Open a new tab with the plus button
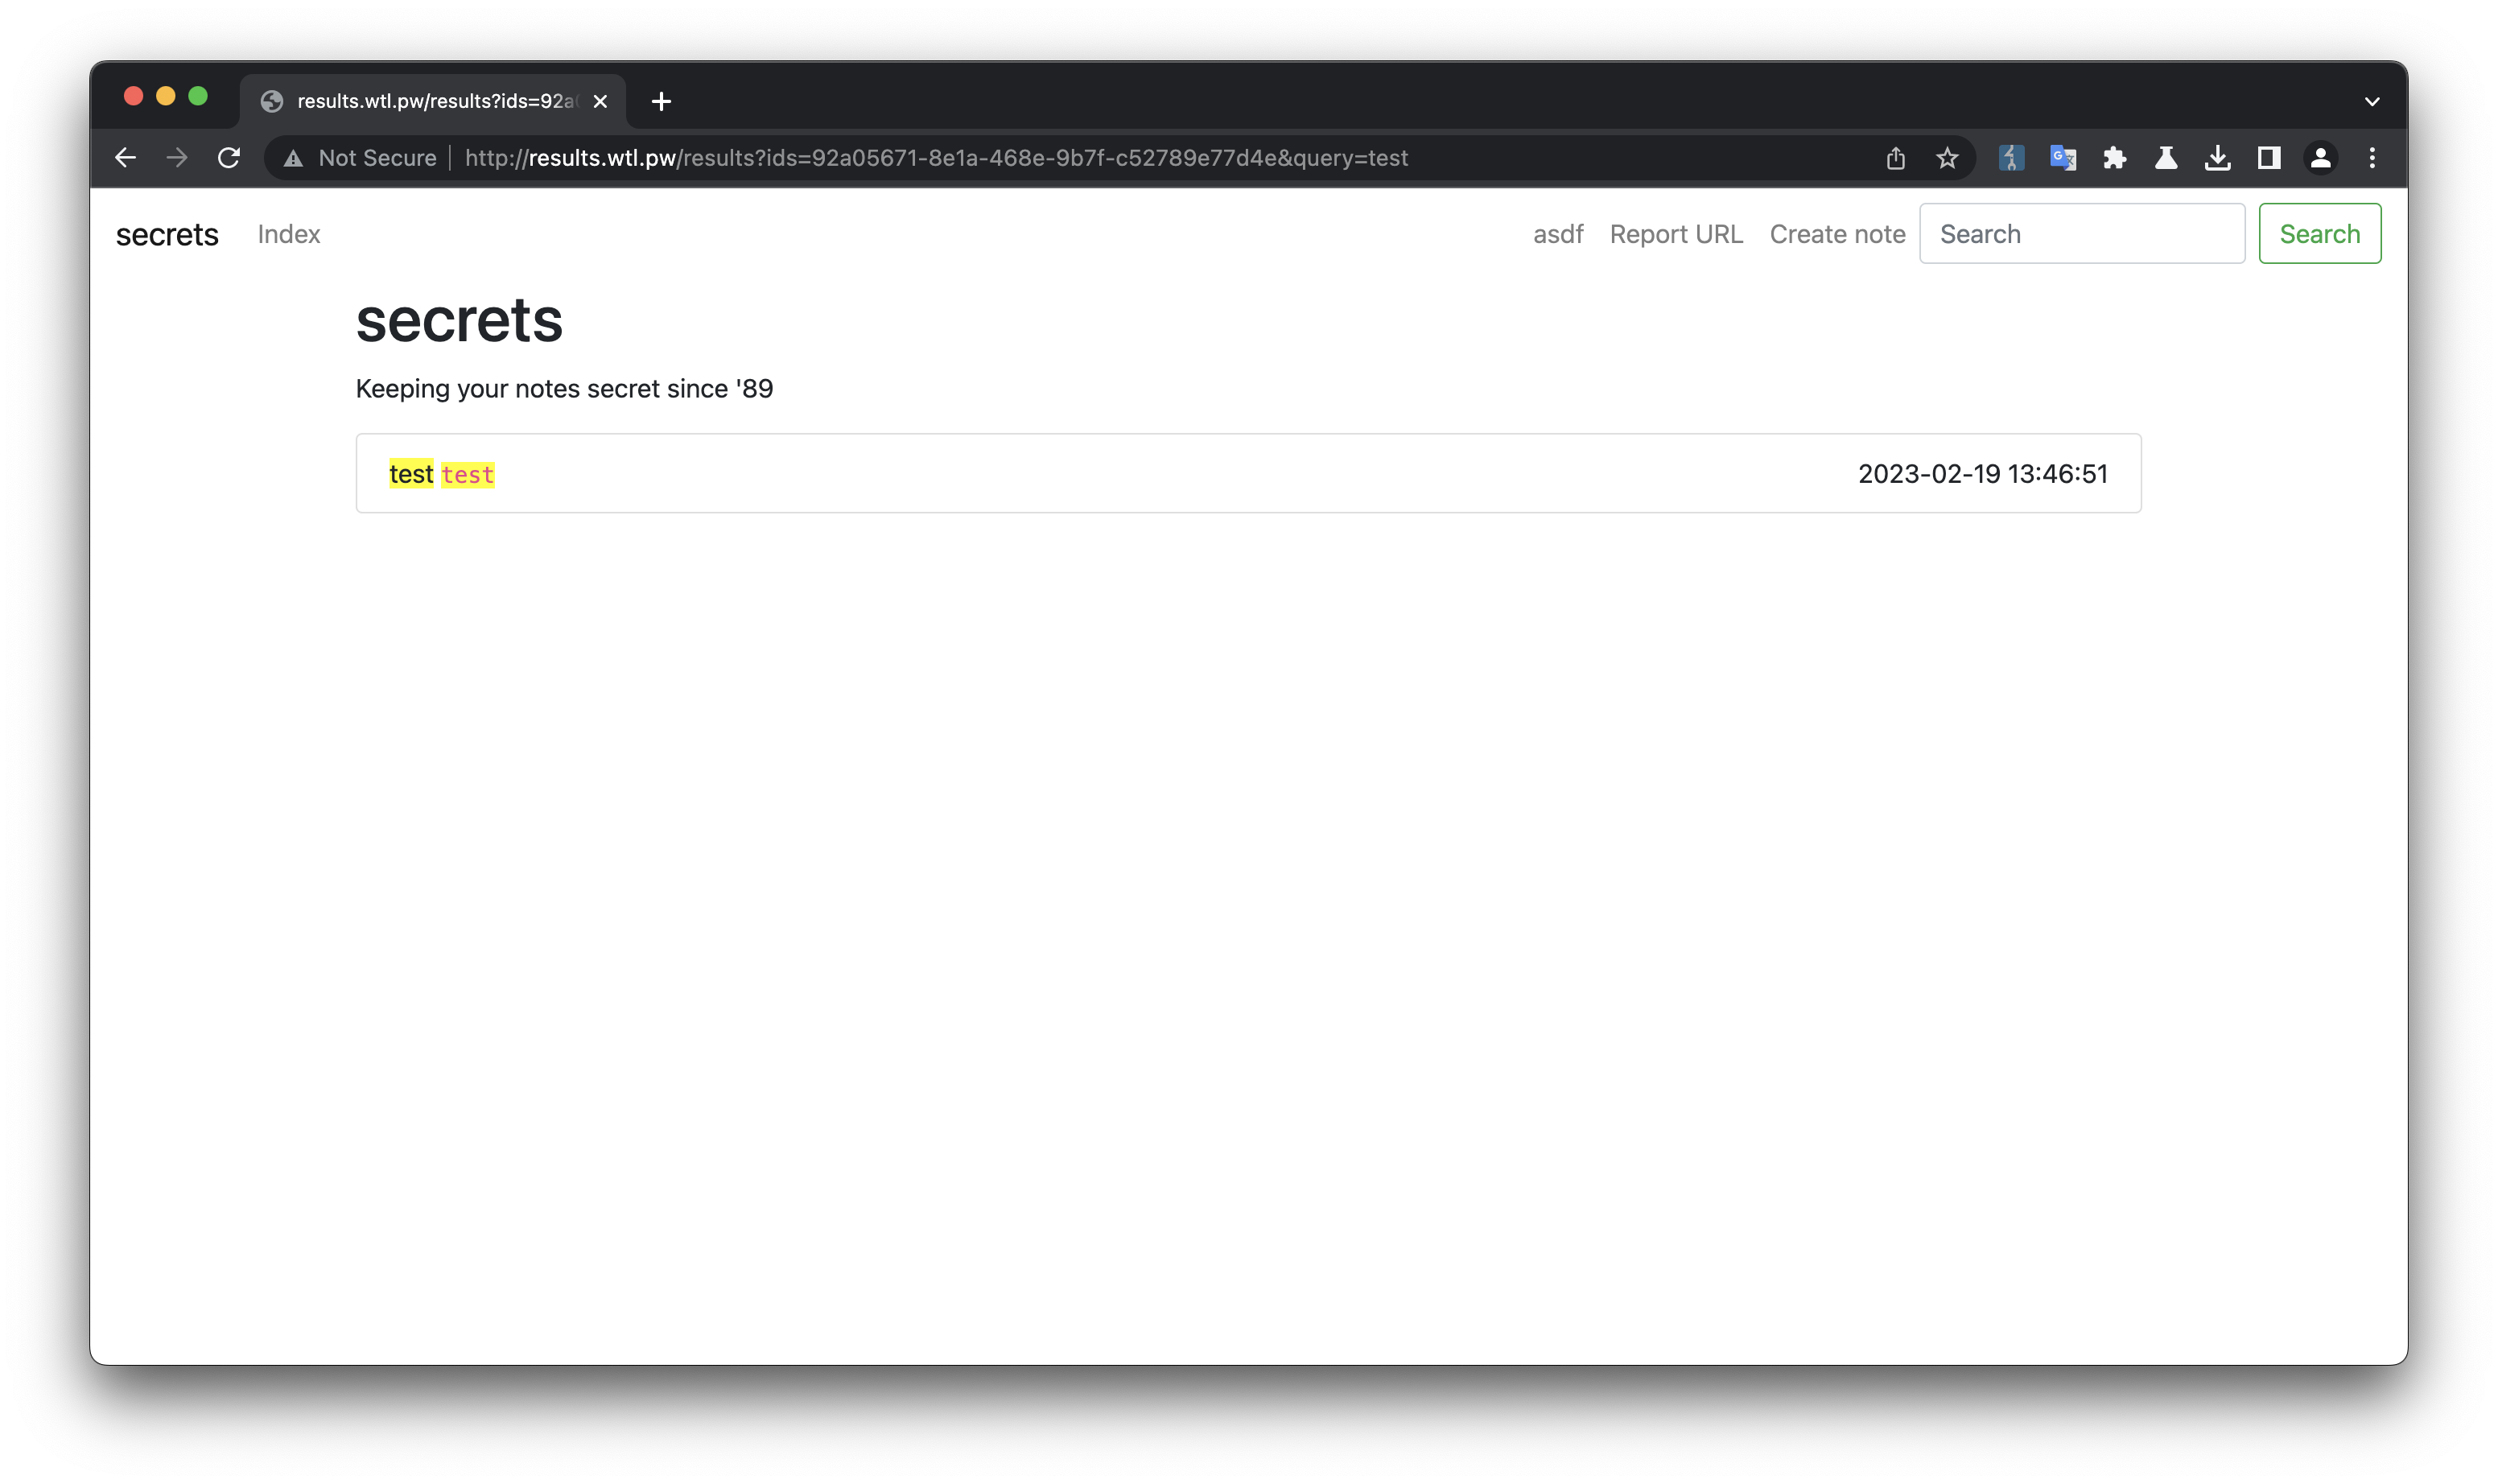This screenshot has width=2498, height=1484. click(x=661, y=101)
